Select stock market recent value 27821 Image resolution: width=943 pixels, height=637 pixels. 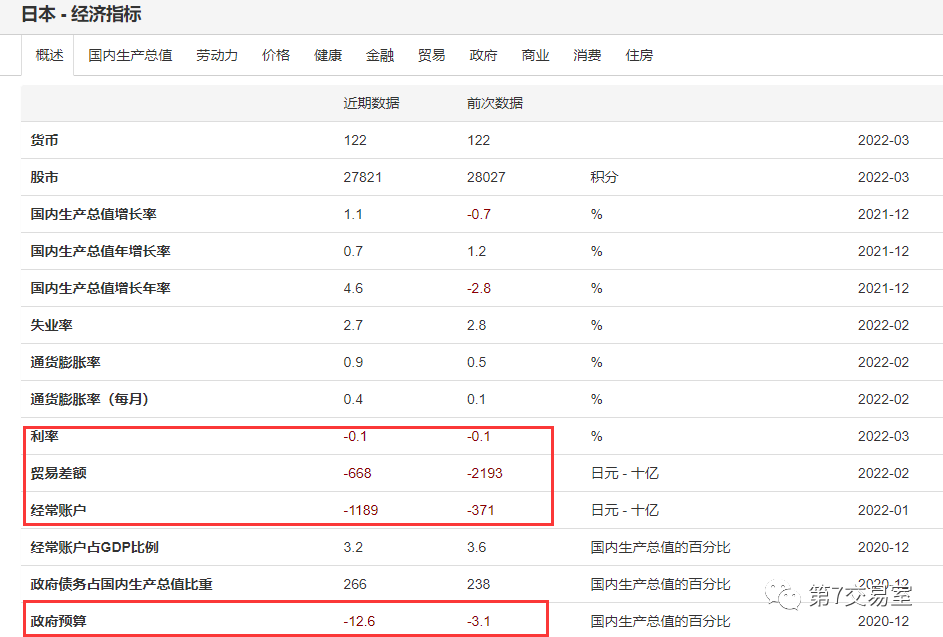pos(362,177)
